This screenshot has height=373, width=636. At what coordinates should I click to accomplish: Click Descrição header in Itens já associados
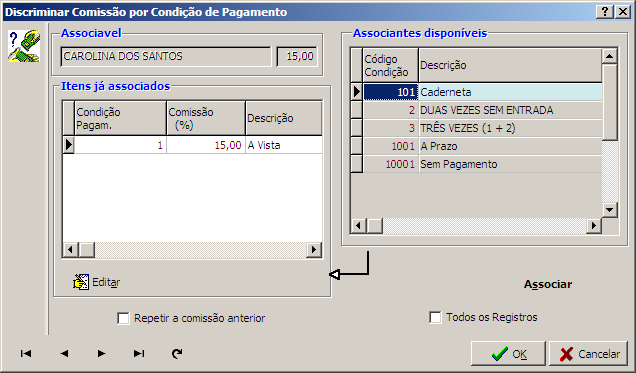coord(284,118)
